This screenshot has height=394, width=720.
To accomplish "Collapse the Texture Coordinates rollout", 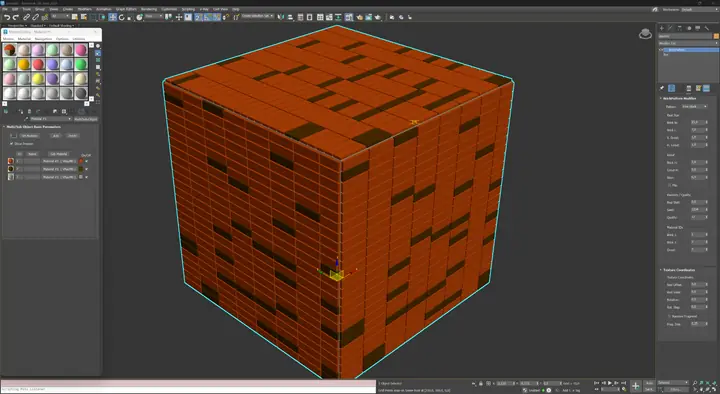I will click(x=678, y=270).
